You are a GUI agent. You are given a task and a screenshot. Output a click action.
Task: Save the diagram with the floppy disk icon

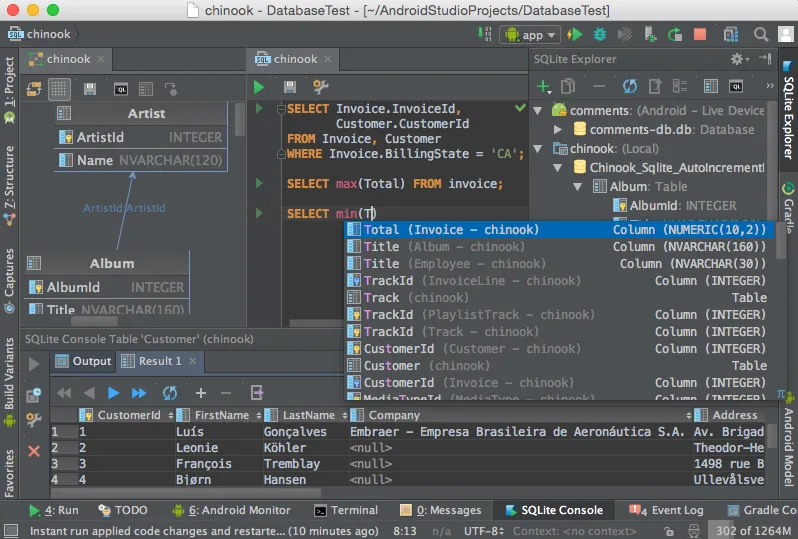pos(90,90)
